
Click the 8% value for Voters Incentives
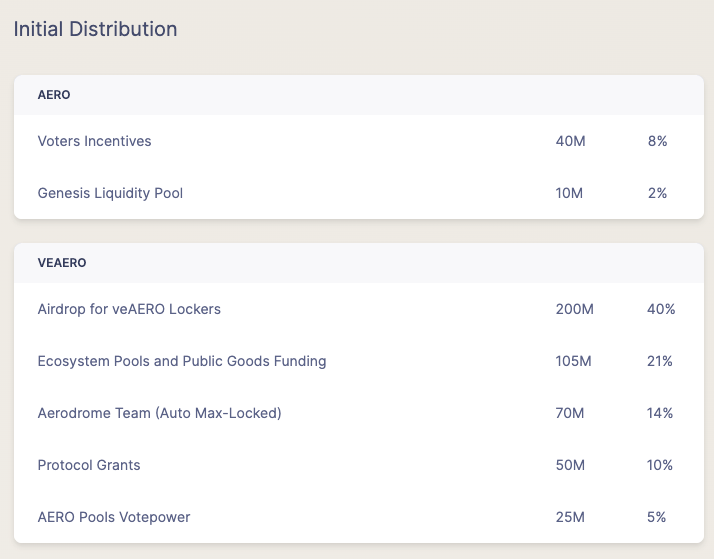tap(658, 141)
